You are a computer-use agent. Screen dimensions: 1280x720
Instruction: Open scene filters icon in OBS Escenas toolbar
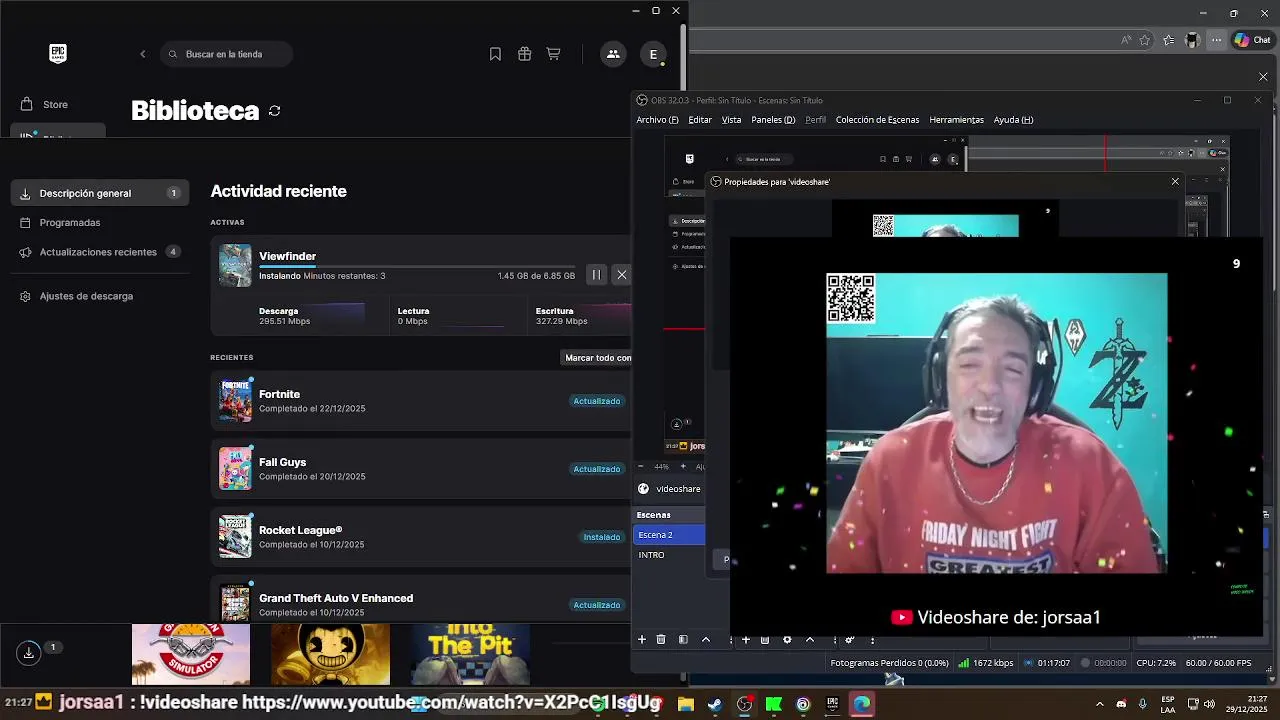(683, 639)
